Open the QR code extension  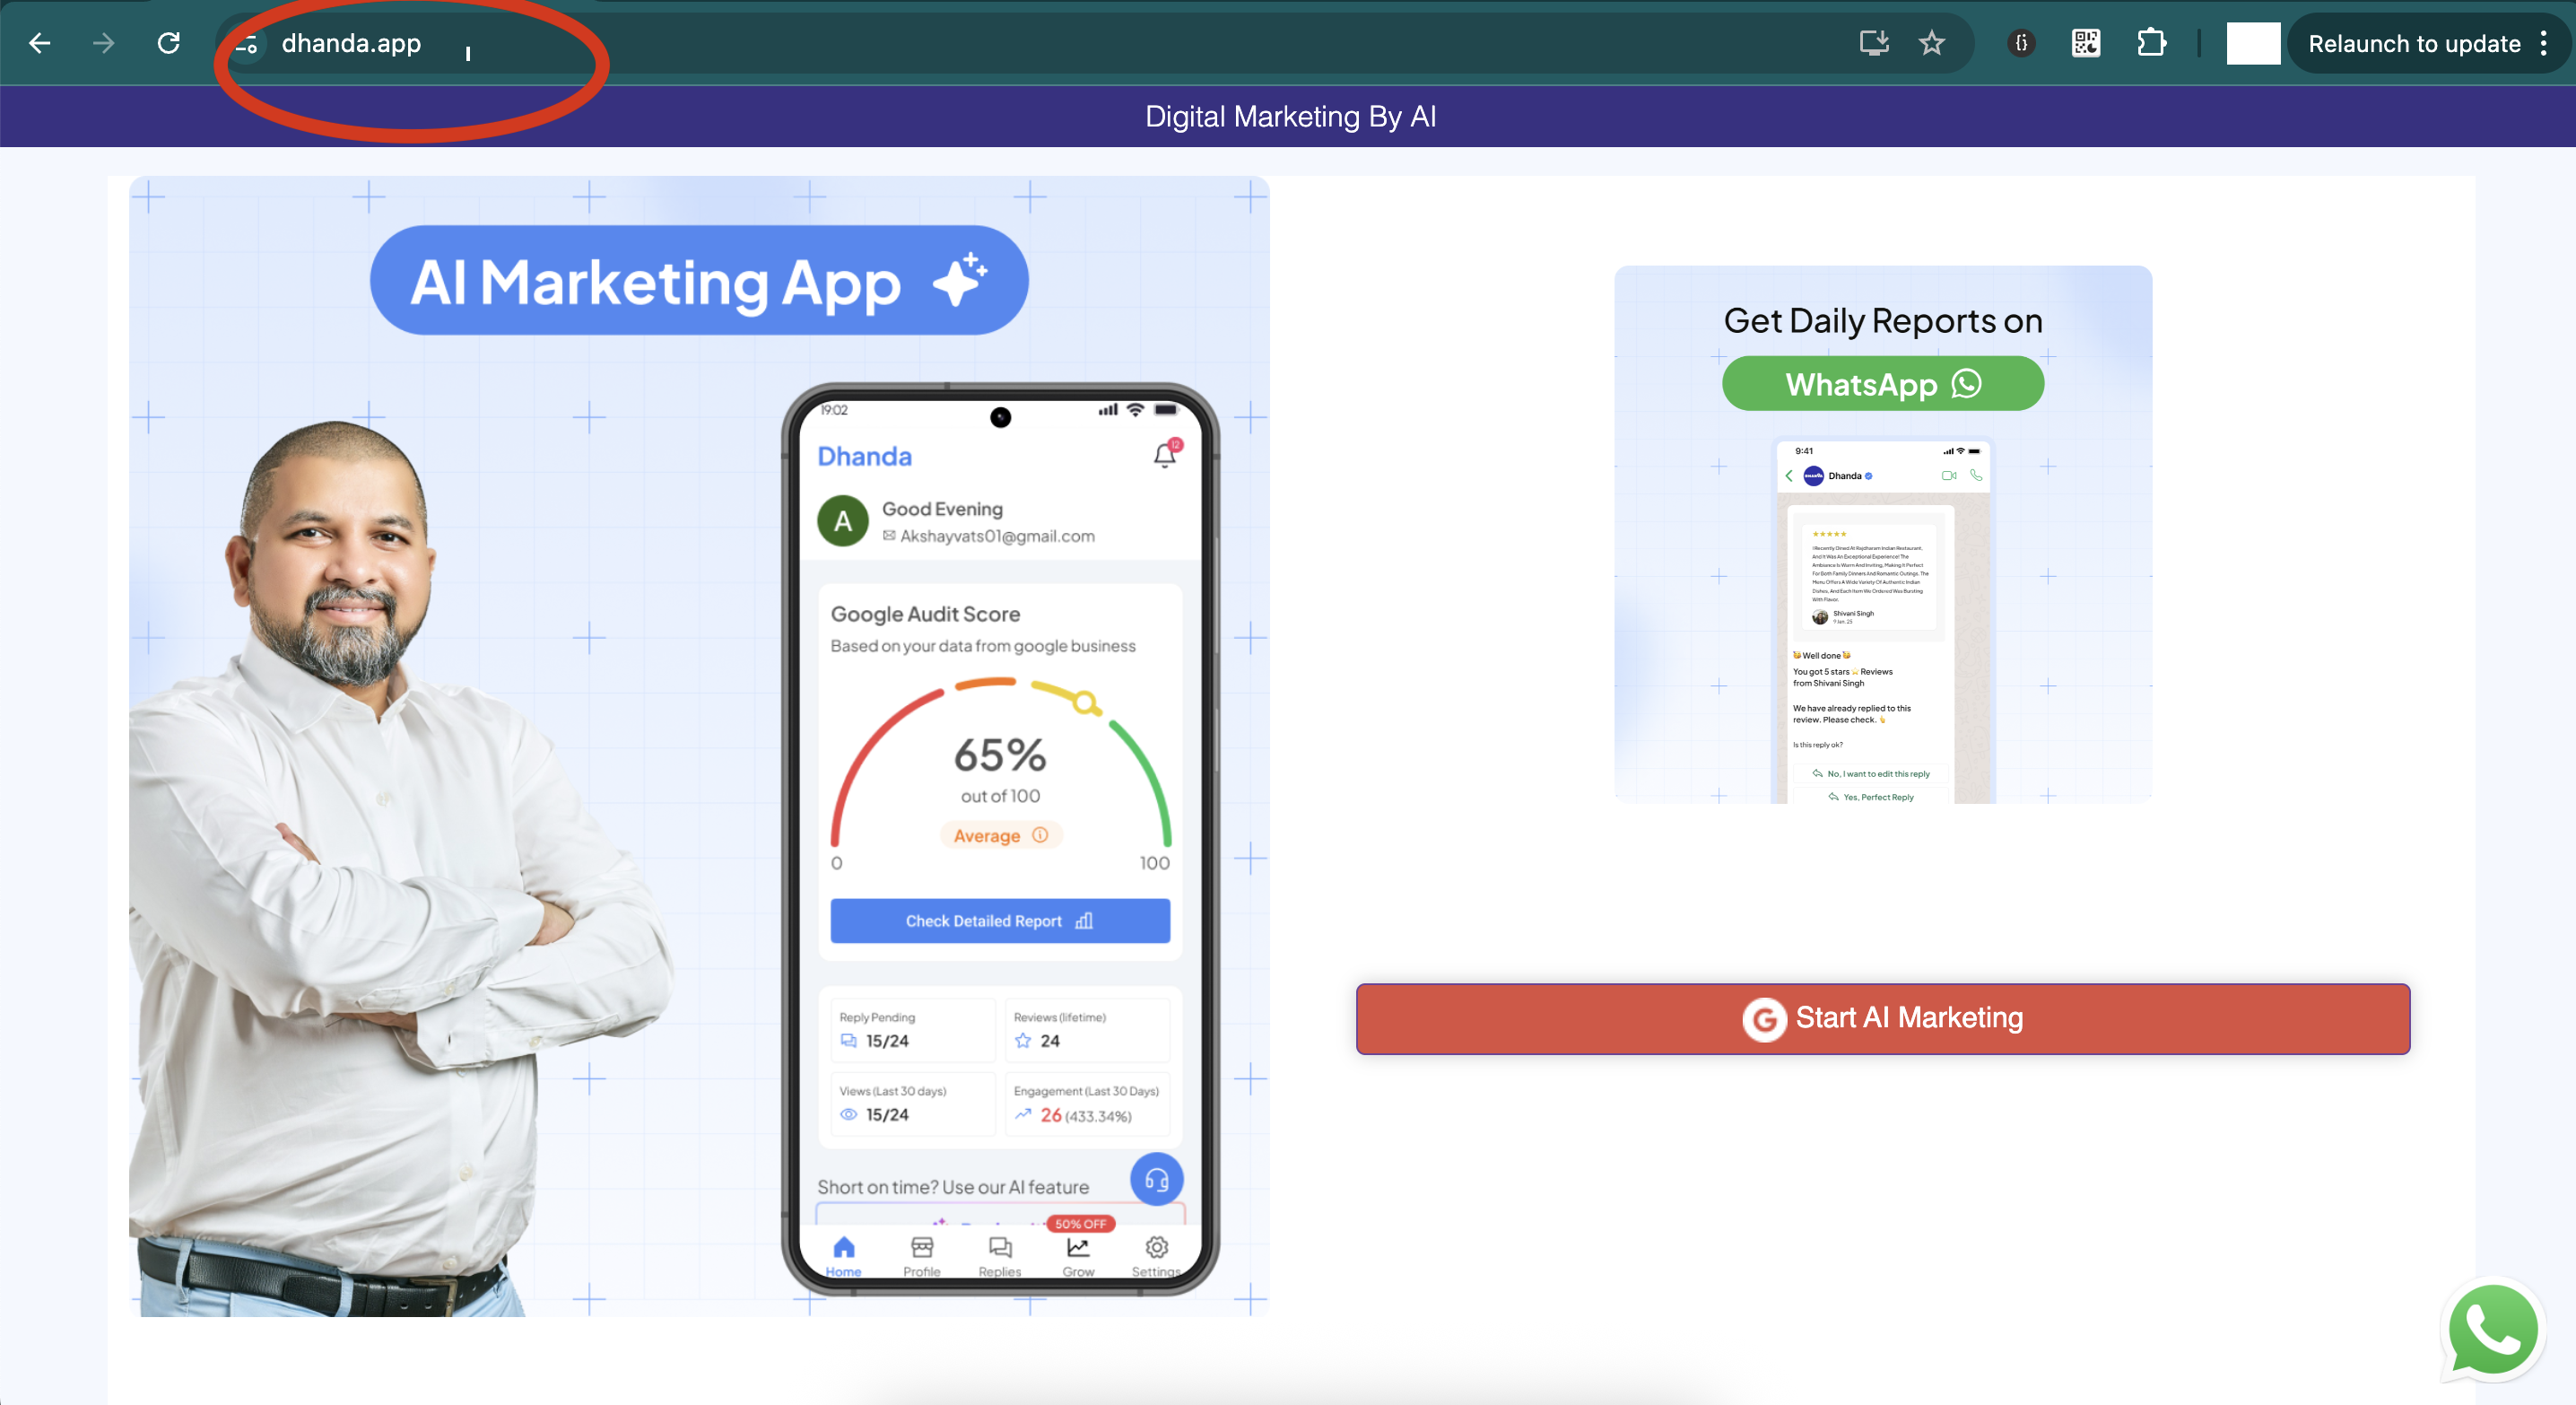point(2086,43)
